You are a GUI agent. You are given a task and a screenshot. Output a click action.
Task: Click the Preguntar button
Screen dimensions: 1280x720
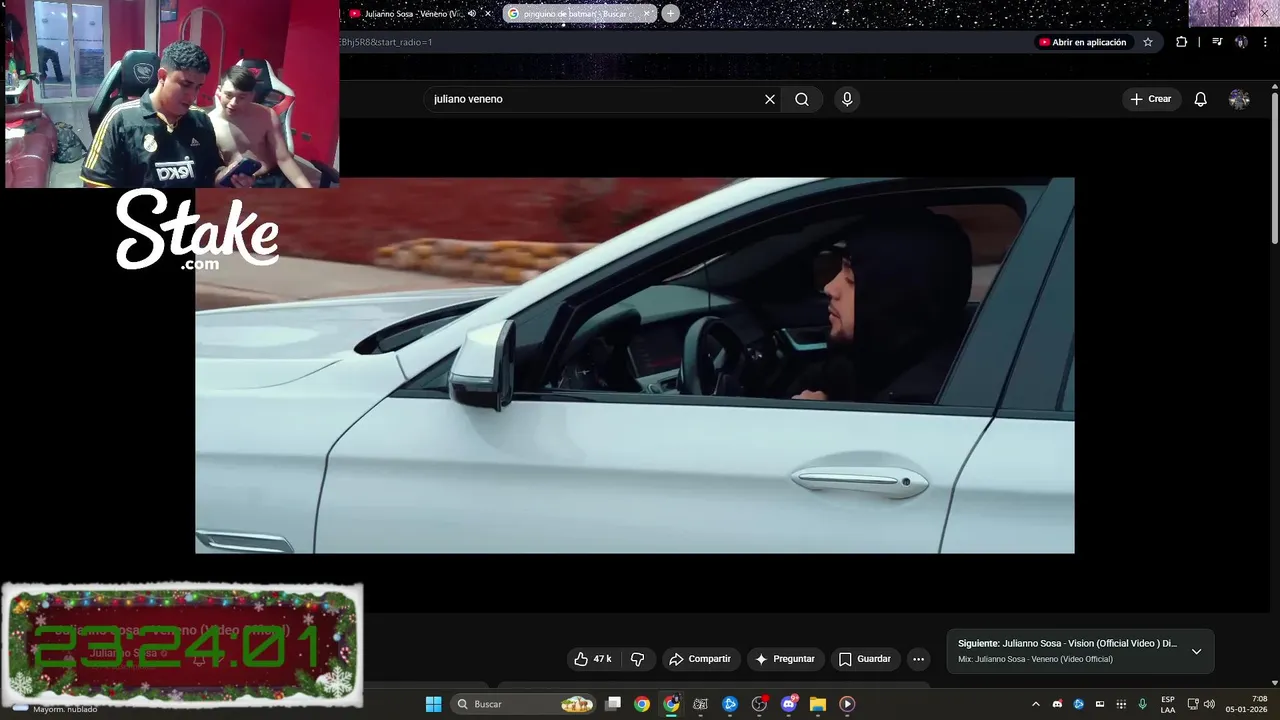click(785, 659)
